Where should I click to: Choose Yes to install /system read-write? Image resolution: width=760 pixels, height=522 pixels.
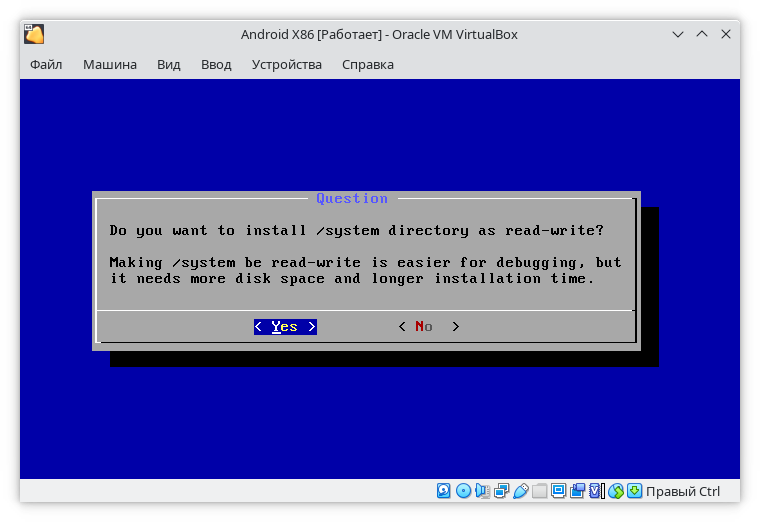point(285,327)
